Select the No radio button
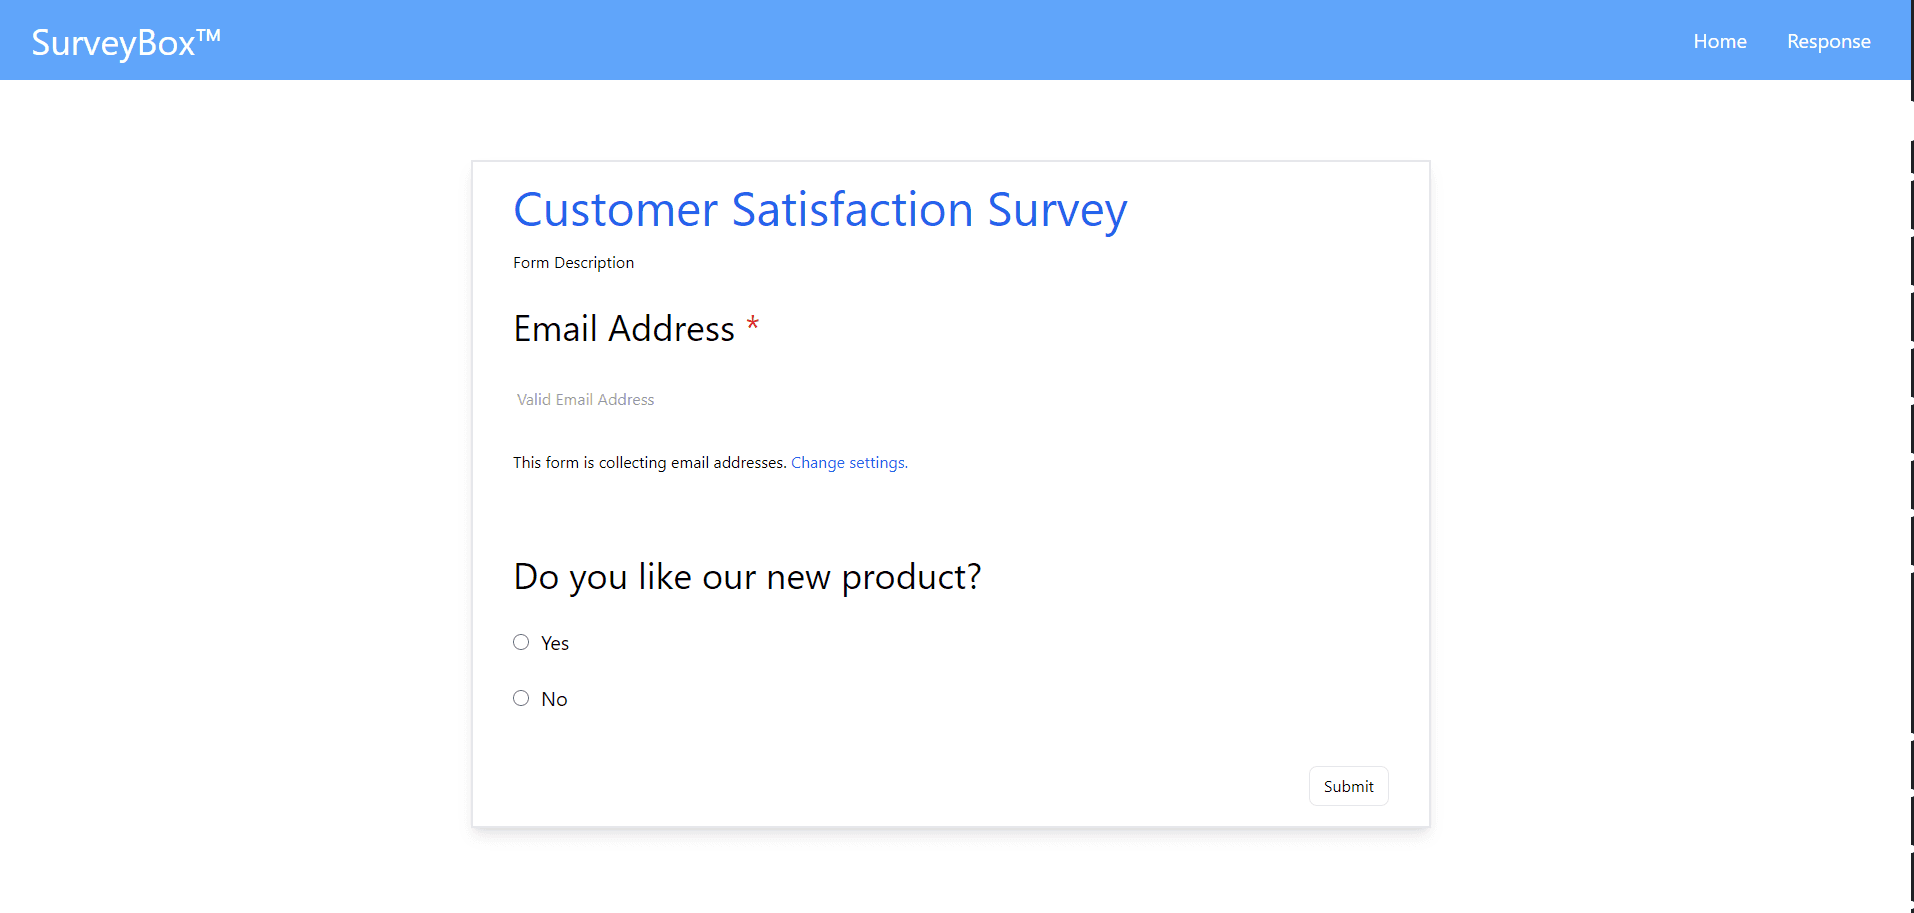 [x=521, y=698]
